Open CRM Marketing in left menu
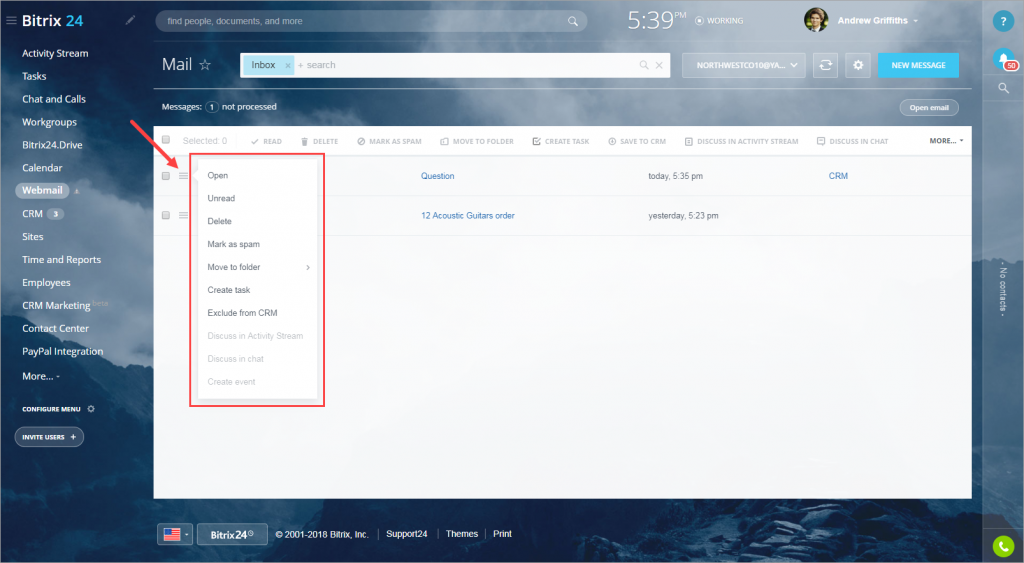The height and width of the screenshot is (563, 1024). (56, 305)
